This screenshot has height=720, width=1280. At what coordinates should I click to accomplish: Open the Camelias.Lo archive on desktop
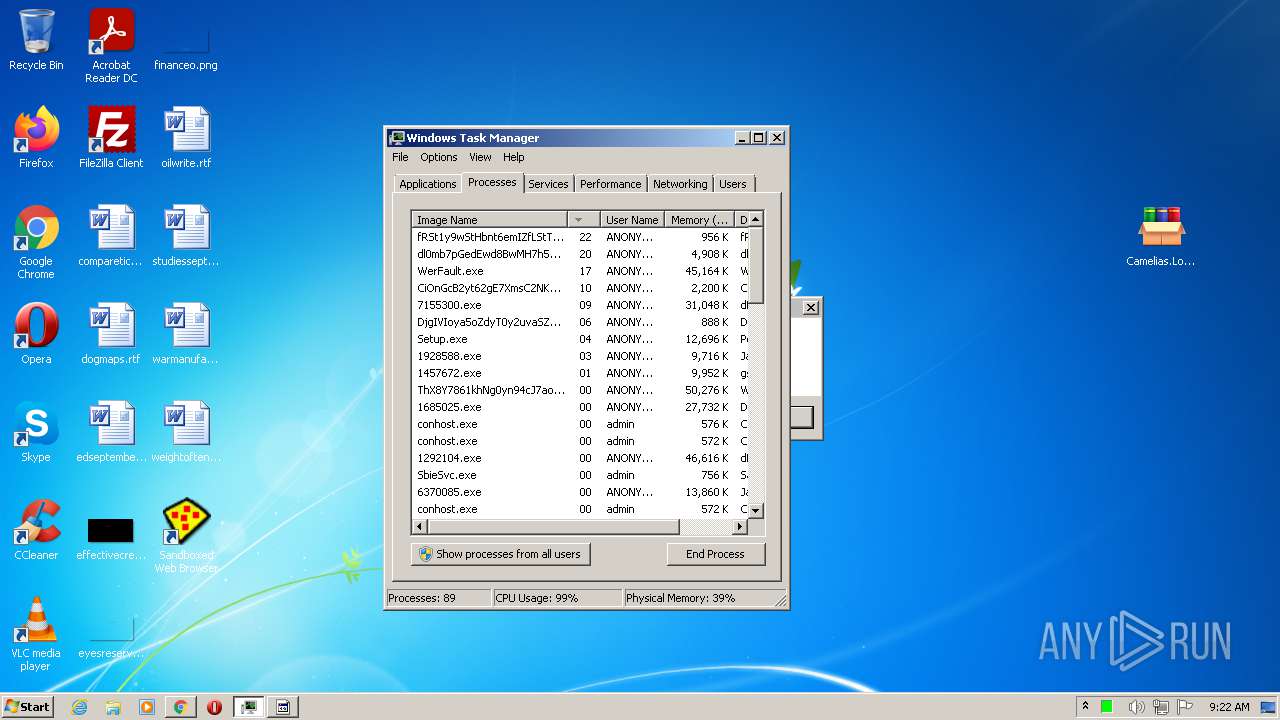[x=1161, y=236]
